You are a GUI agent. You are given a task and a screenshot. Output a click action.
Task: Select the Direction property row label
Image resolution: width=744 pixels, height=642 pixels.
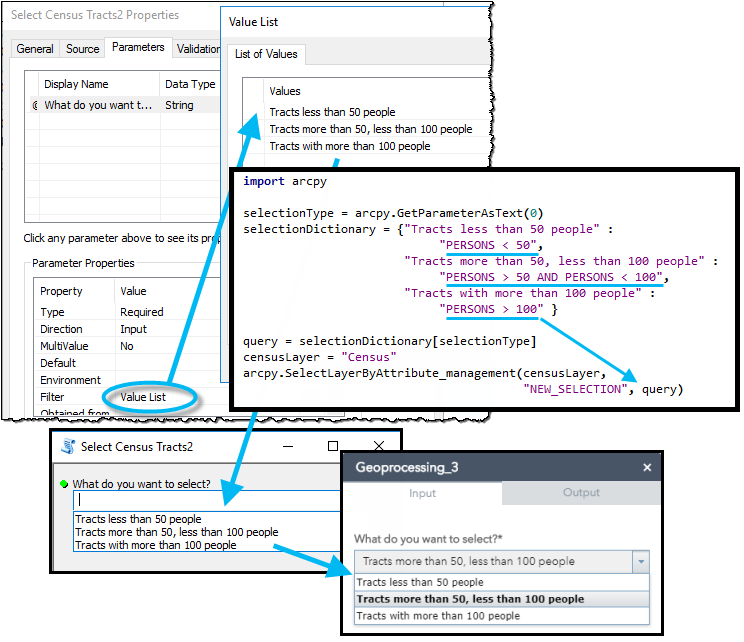click(x=61, y=329)
